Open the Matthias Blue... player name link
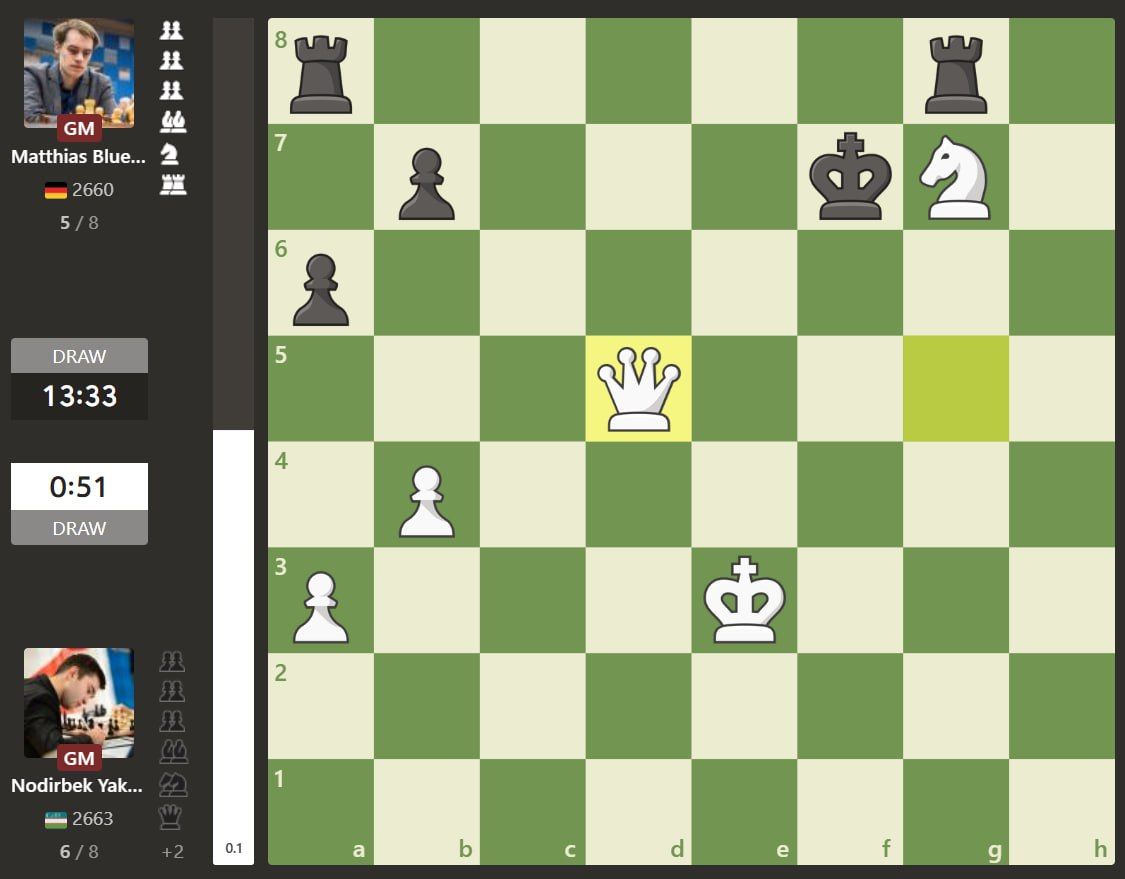Image resolution: width=1125 pixels, height=879 pixels. 78,157
